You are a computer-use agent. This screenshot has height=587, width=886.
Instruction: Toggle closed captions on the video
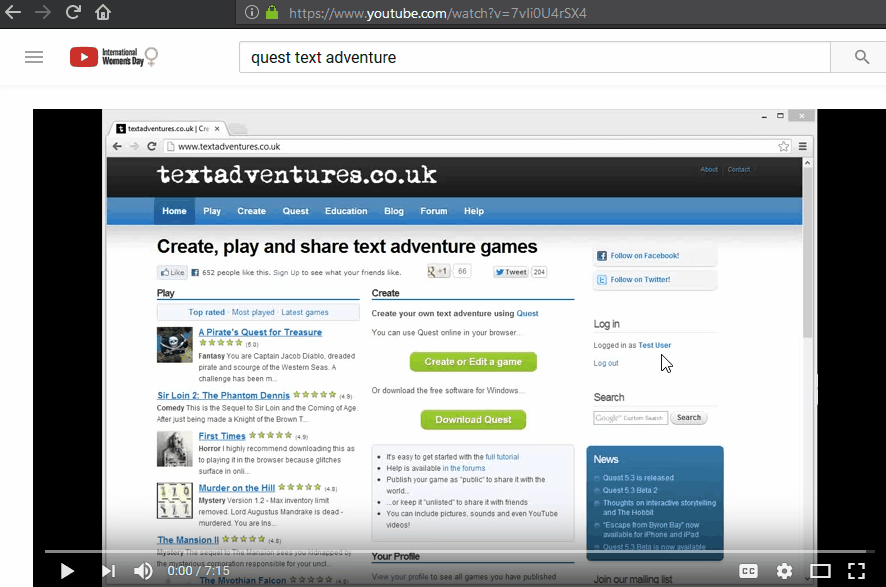point(748,571)
